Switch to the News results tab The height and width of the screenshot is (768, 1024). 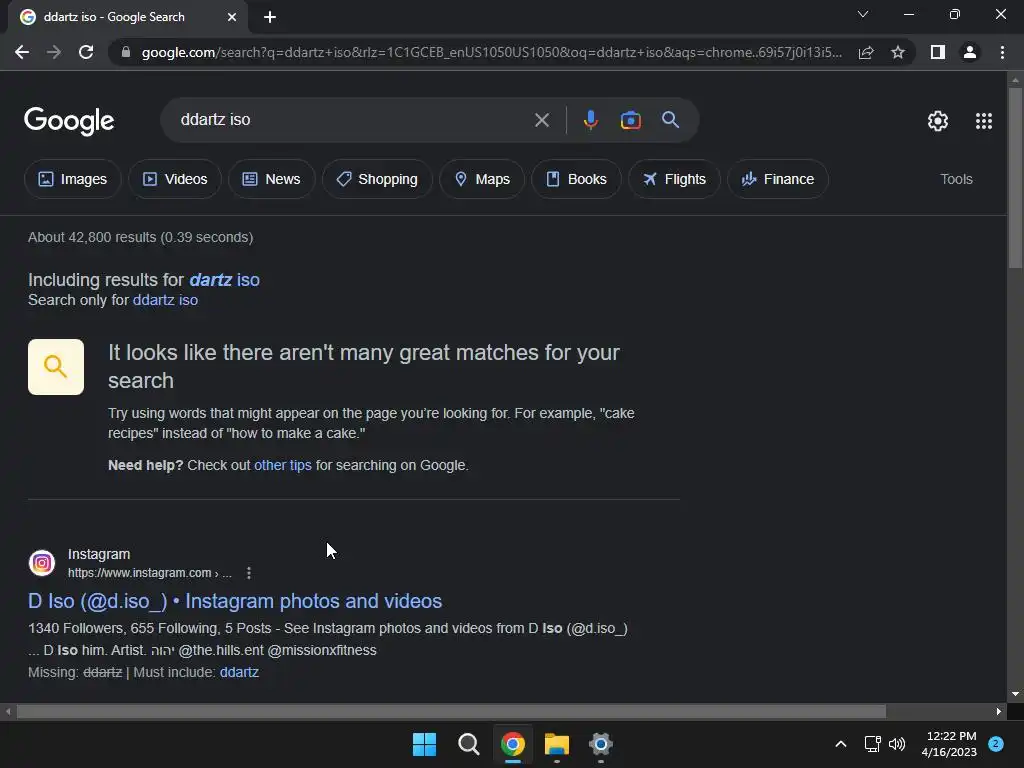point(272,179)
